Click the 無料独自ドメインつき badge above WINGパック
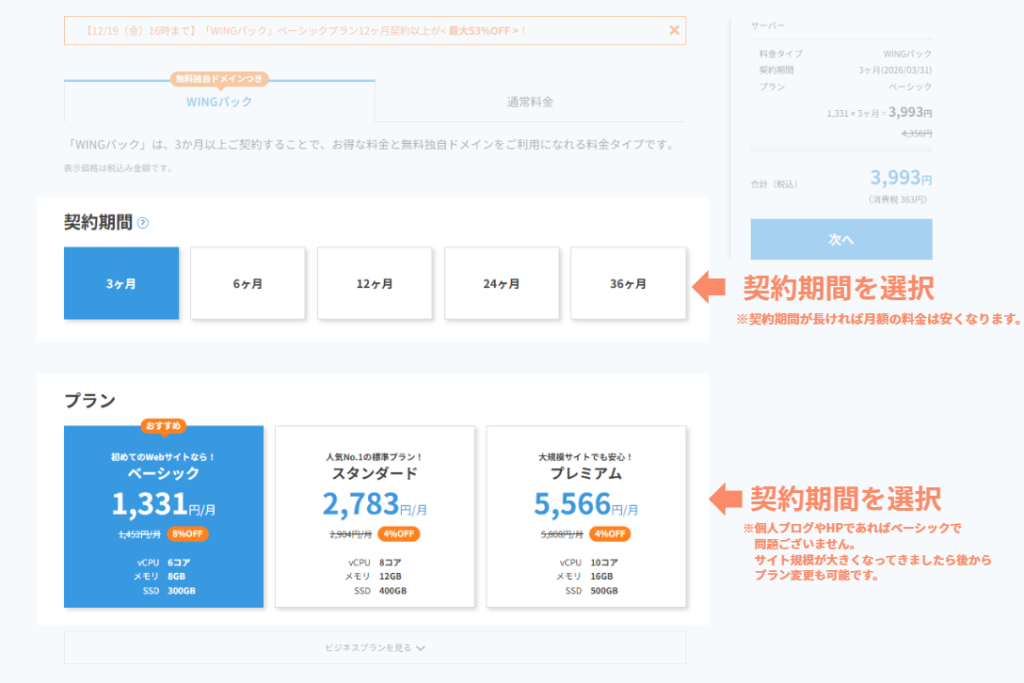The height and width of the screenshot is (683, 1024). click(x=219, y=78)
